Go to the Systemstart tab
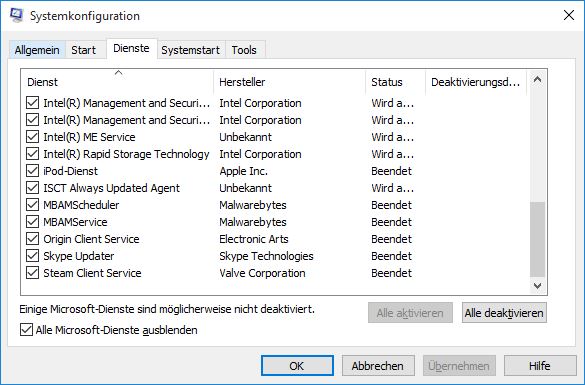 pyautogui.click(x=191, y=50)
